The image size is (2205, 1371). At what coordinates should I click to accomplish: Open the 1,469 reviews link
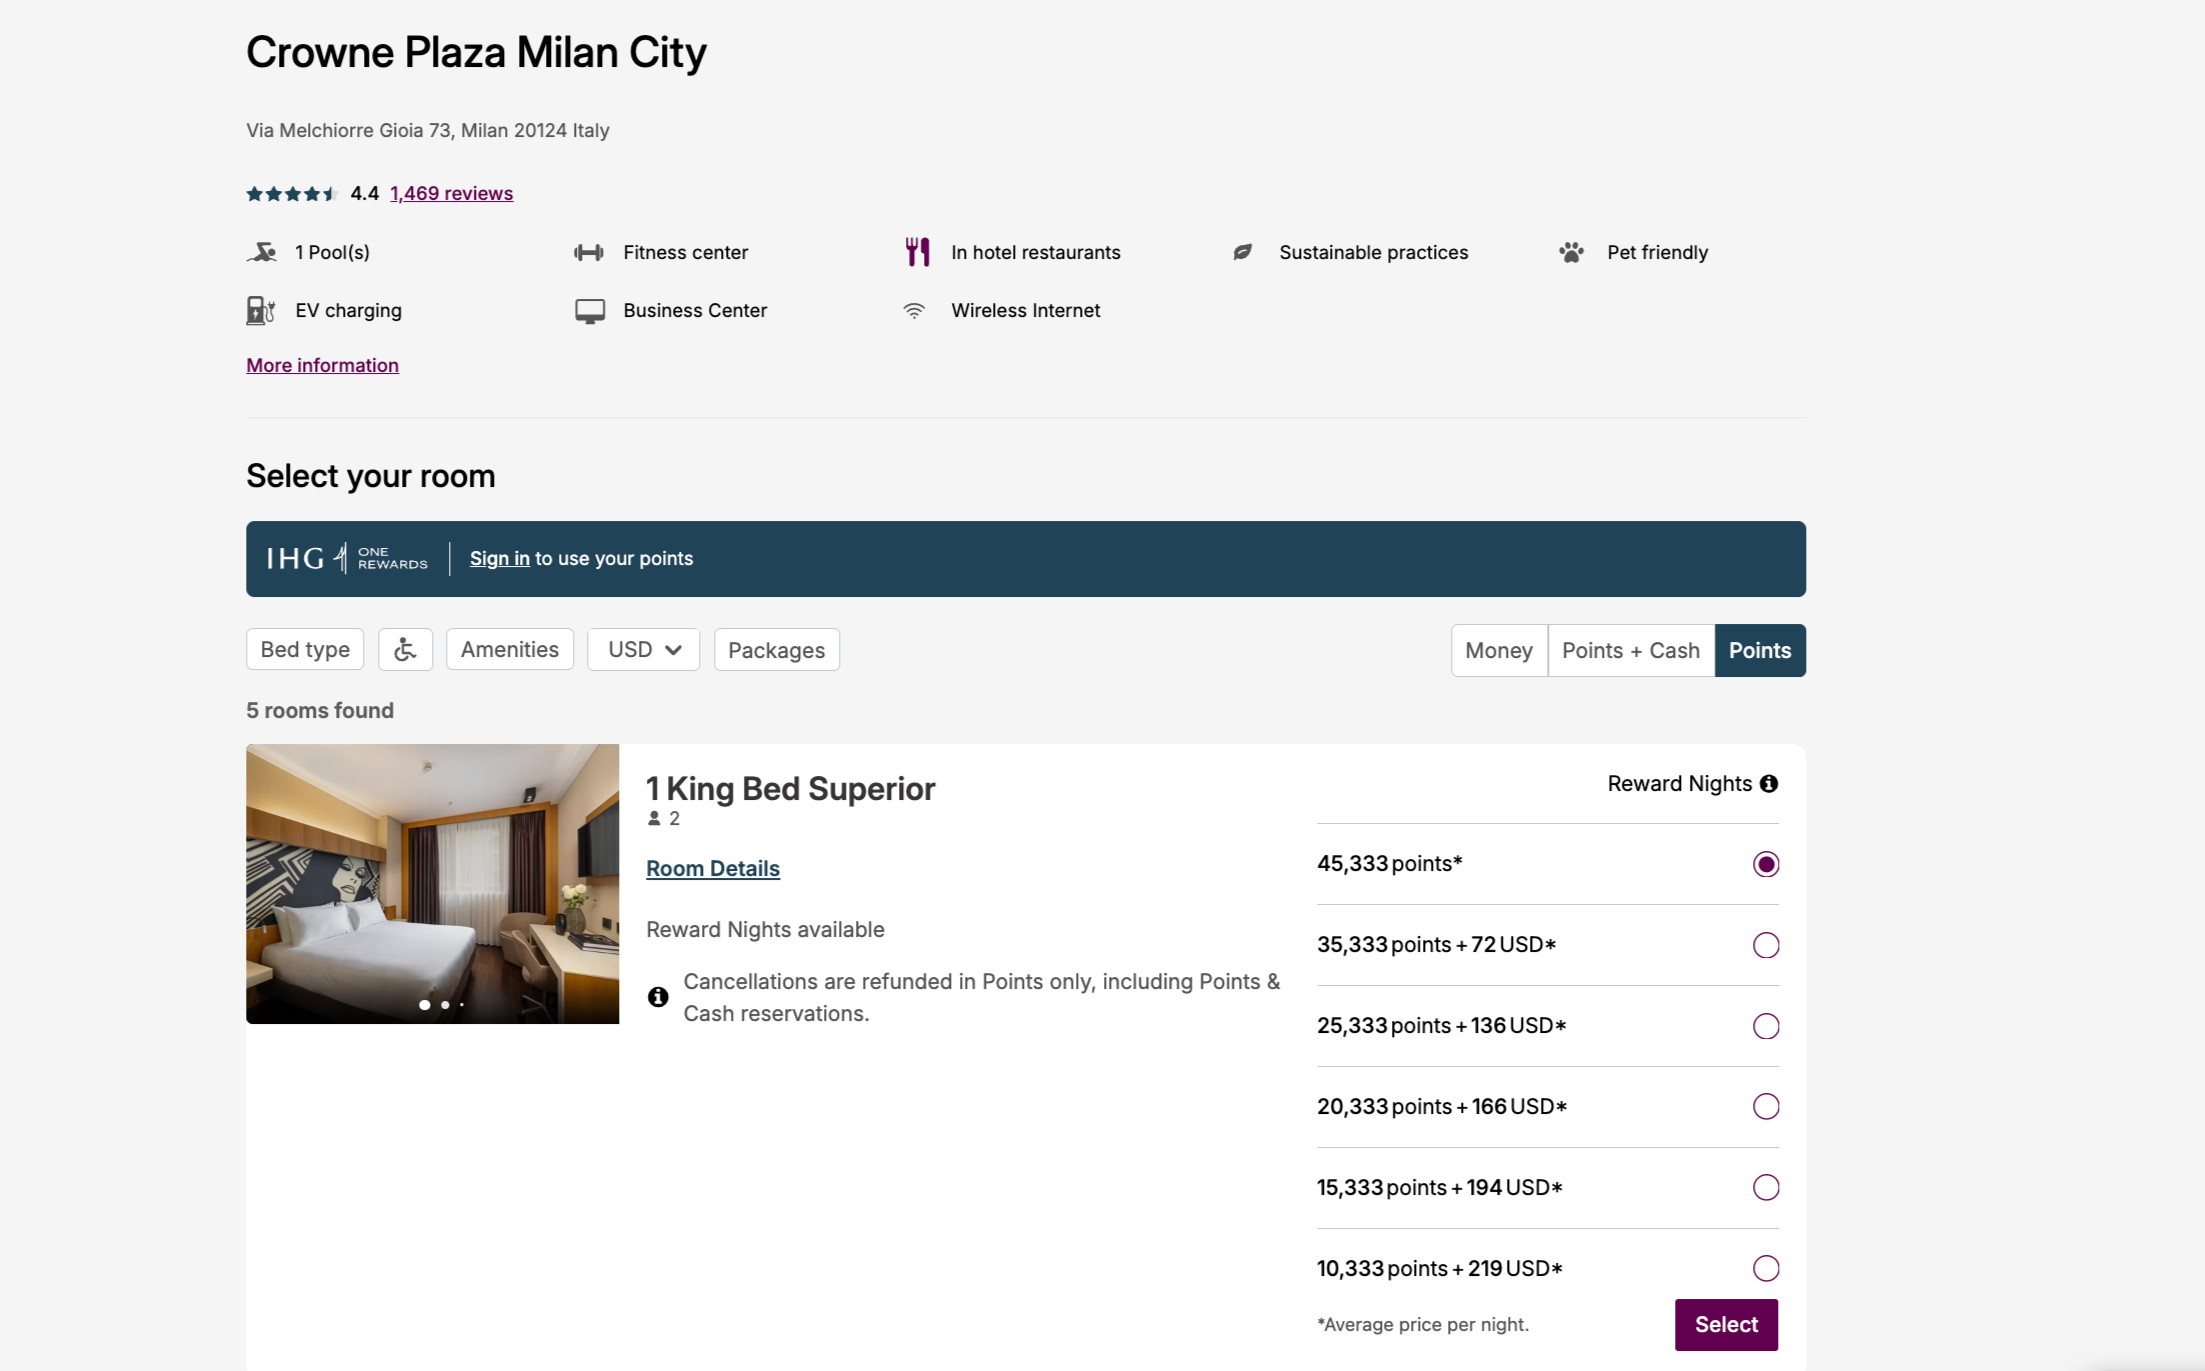click(451, 194)
